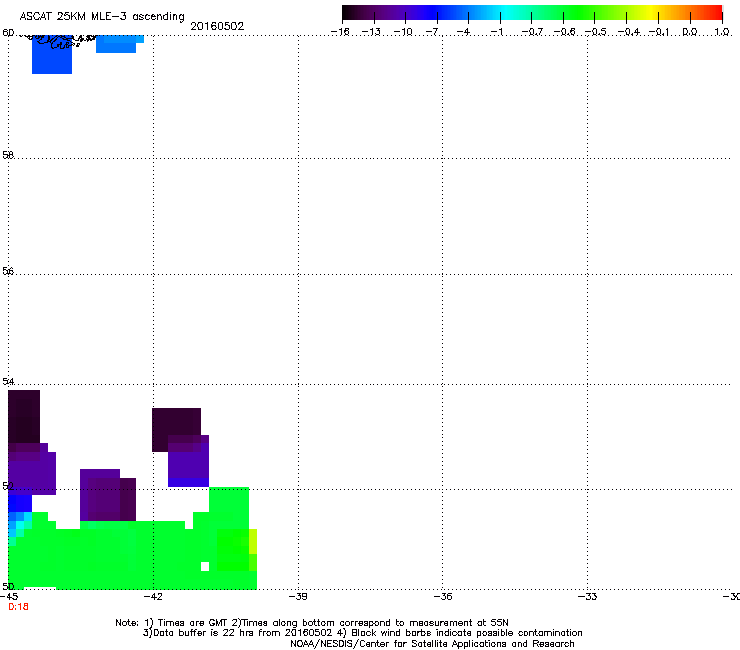740x650 pixels.
Task: Click the longitude label -33
Action: click(588, 597)
